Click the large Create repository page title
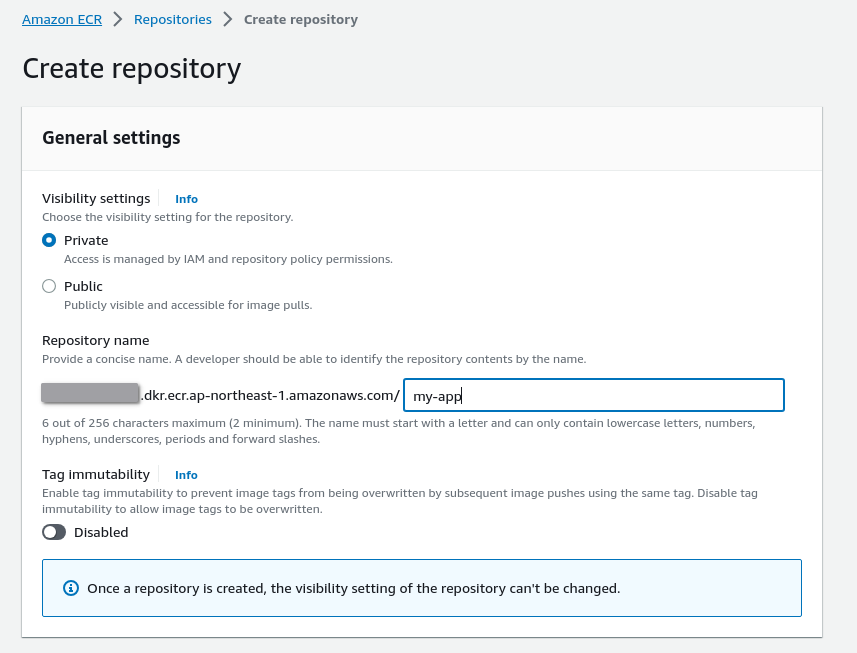 click(x=132, y=68)
